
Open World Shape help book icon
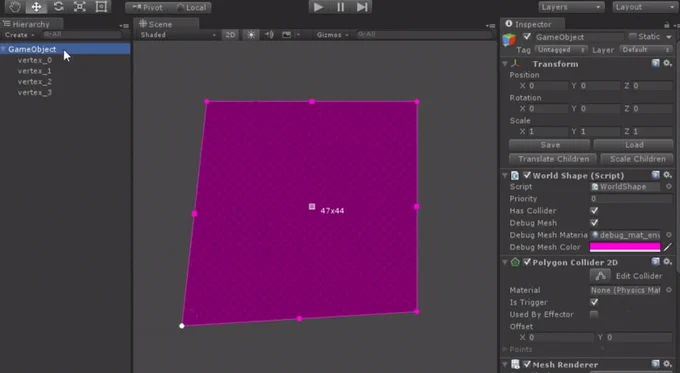click(x=655, y=175)
